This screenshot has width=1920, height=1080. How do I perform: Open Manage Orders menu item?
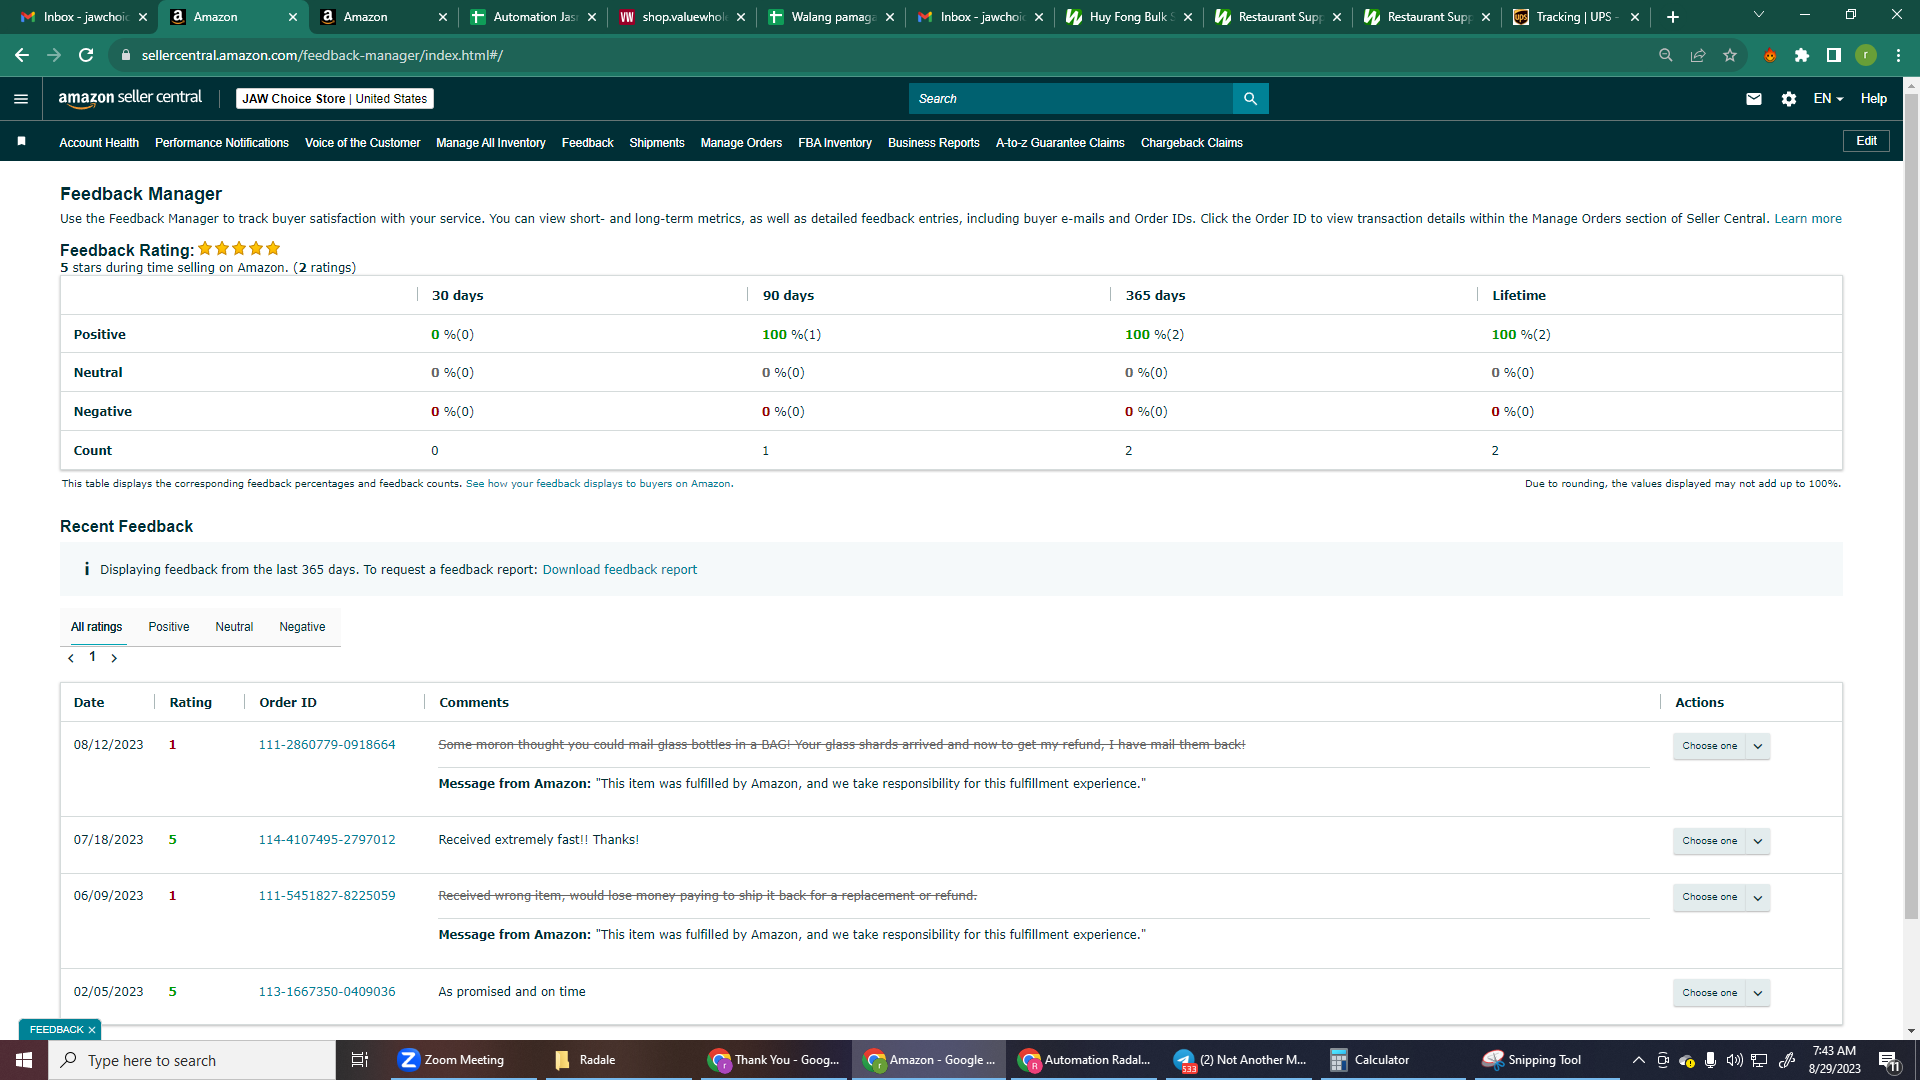coord(741,143)
